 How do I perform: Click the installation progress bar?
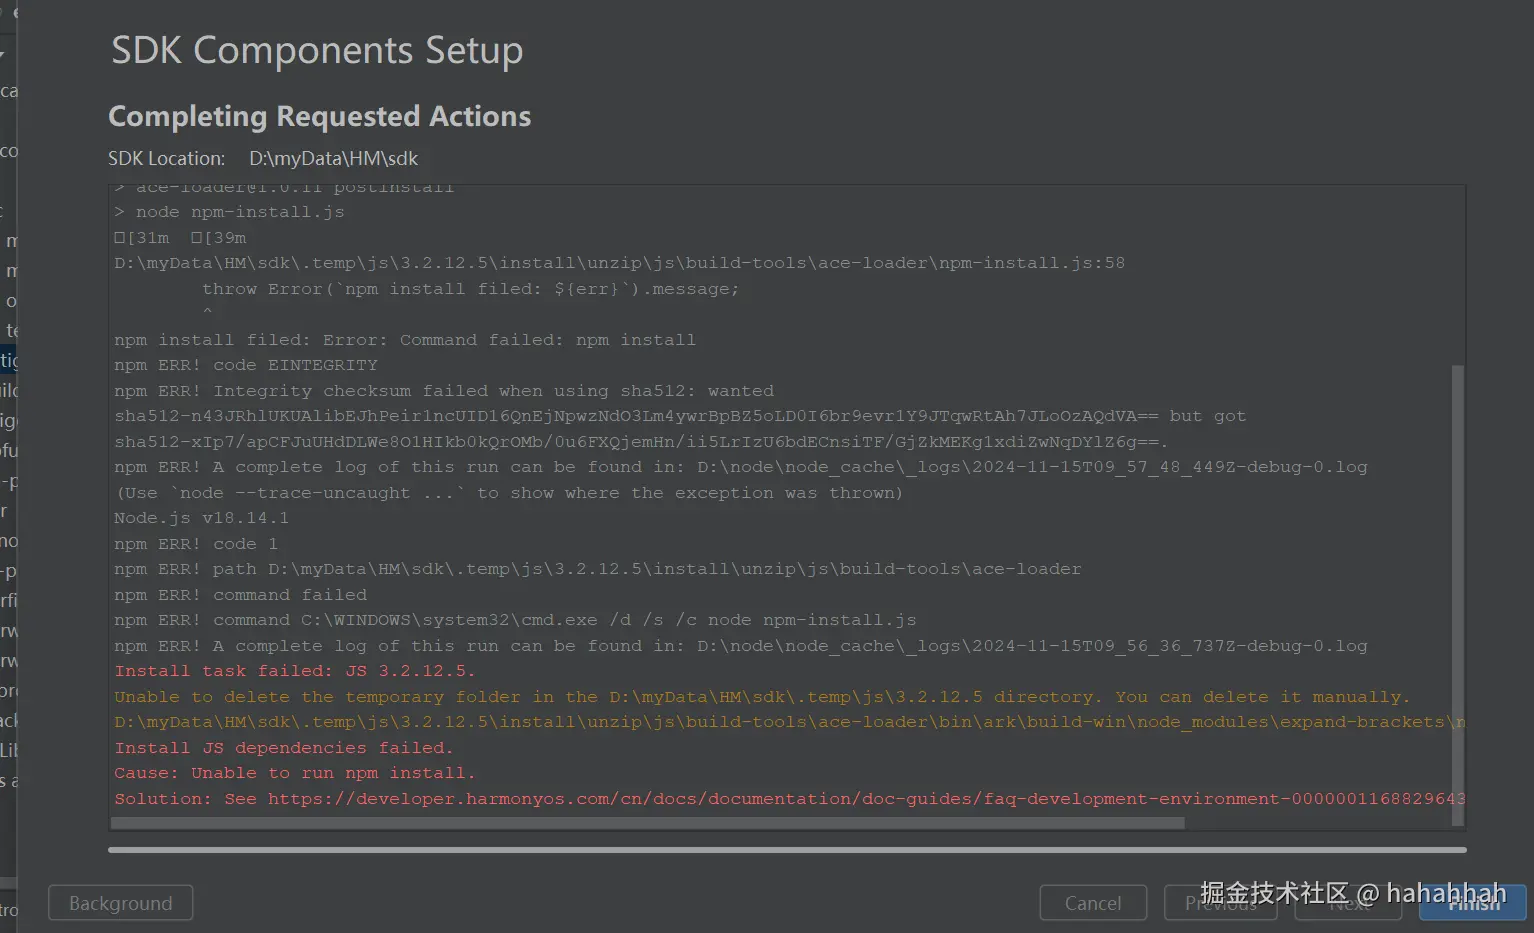(787, 850)
